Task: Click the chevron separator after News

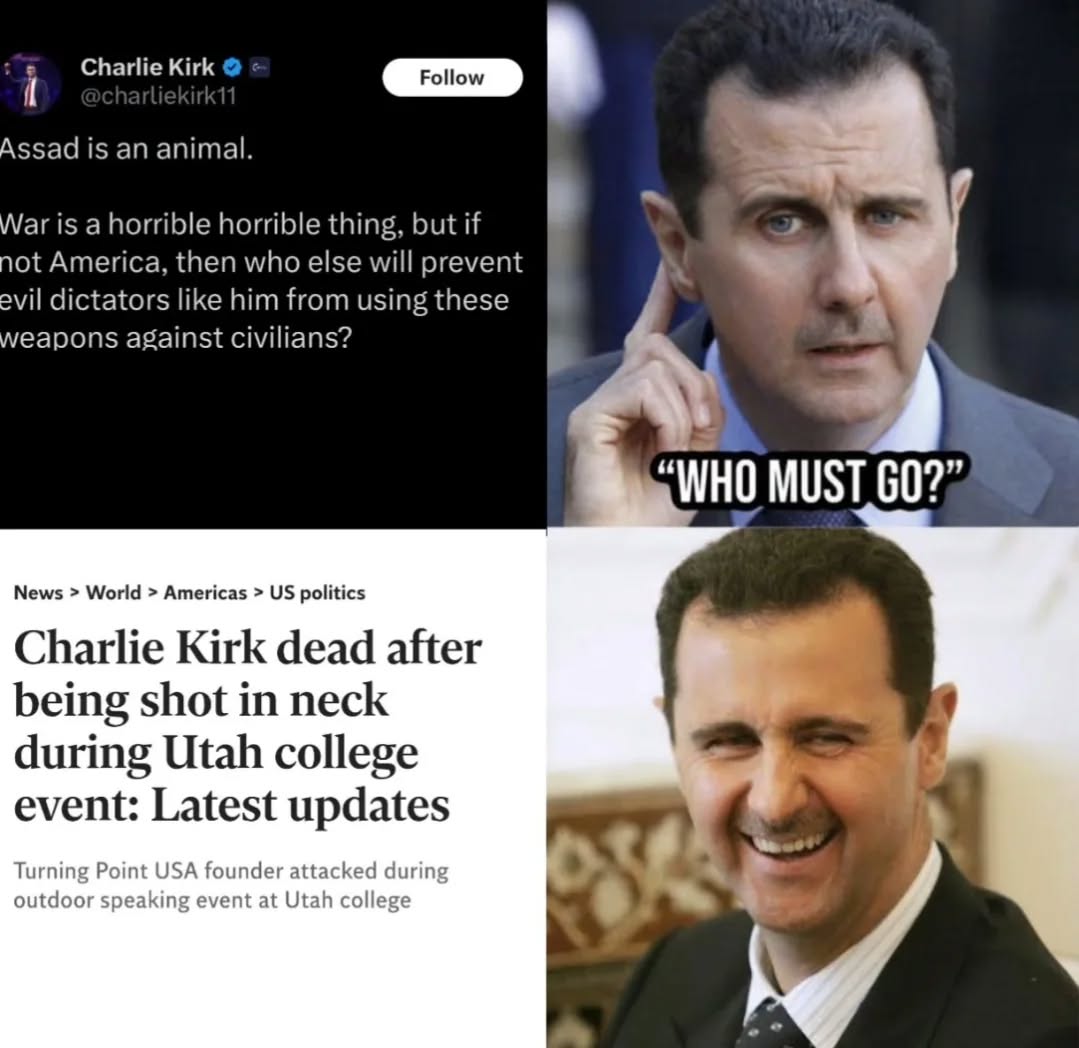Action: [75, 592]
